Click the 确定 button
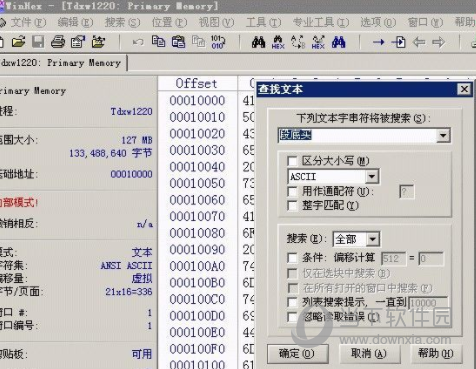Viewport: 476px width, 369px height. coord(297,353)
